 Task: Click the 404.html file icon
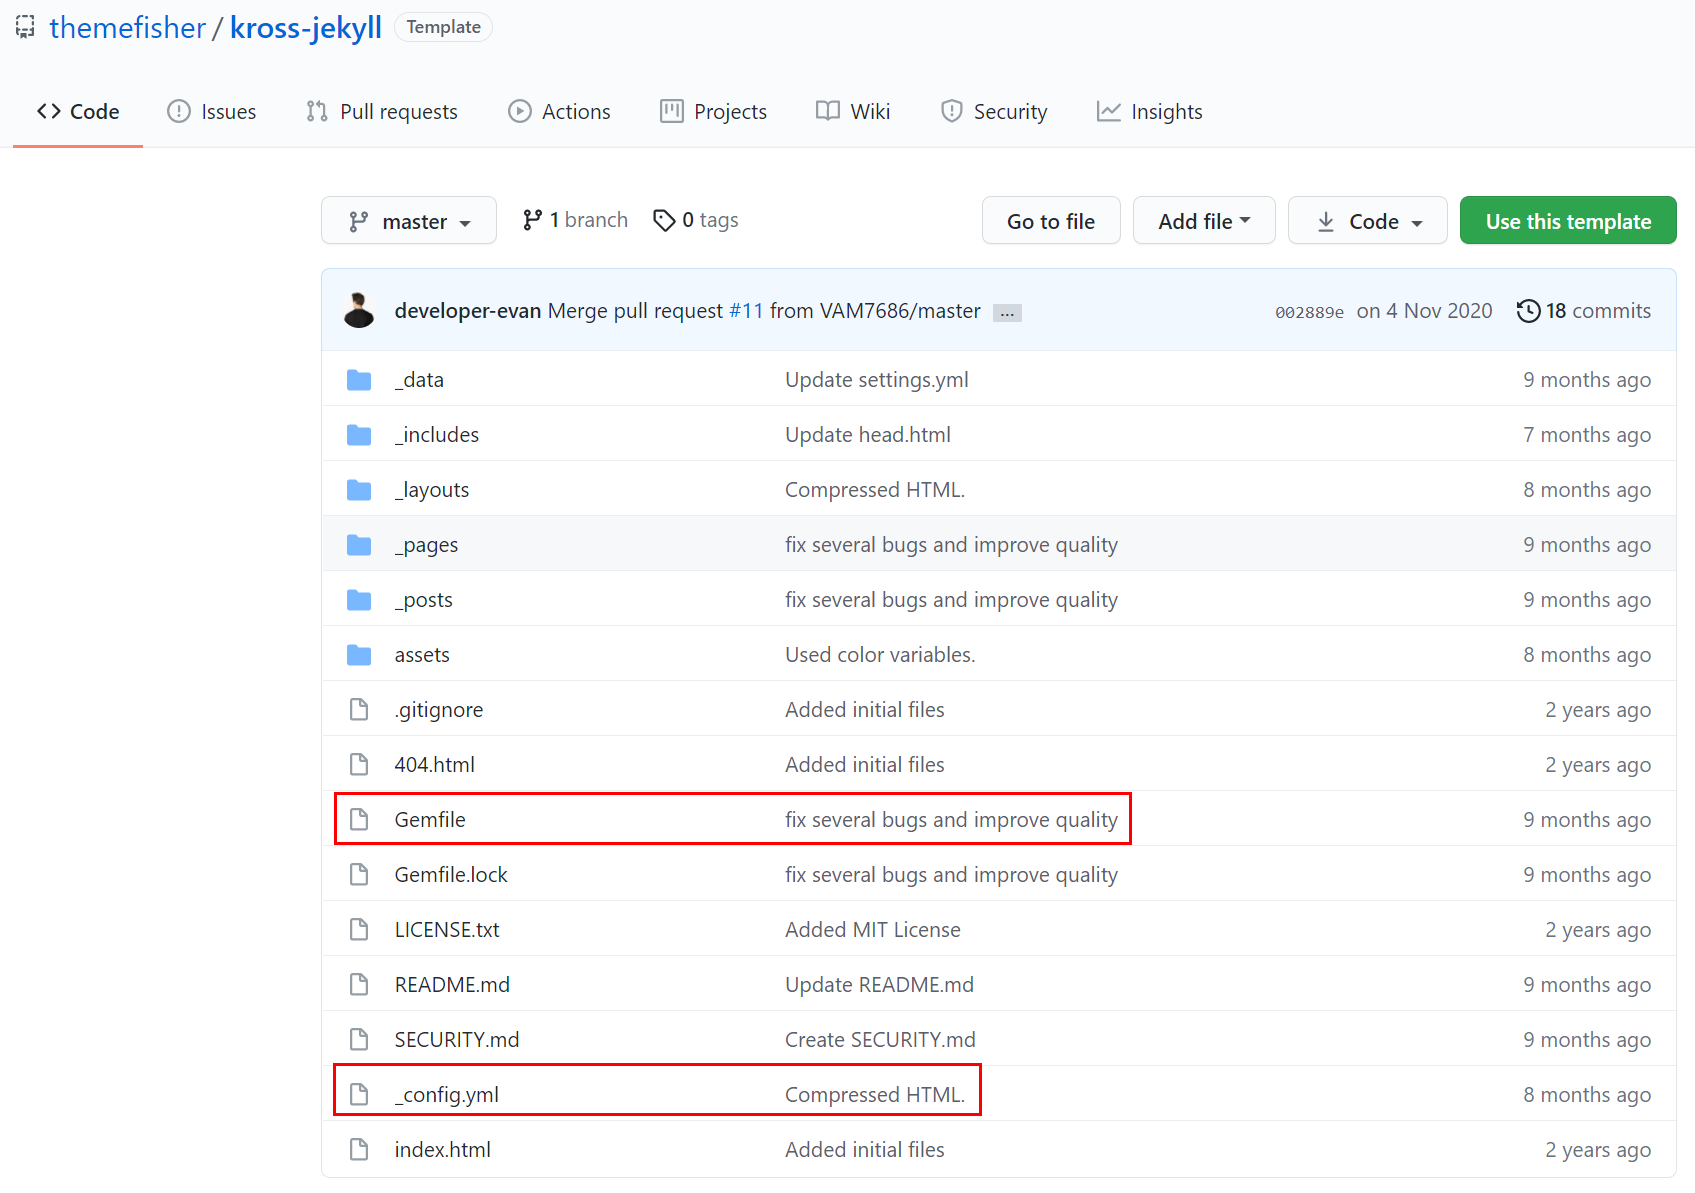[359, 765]
